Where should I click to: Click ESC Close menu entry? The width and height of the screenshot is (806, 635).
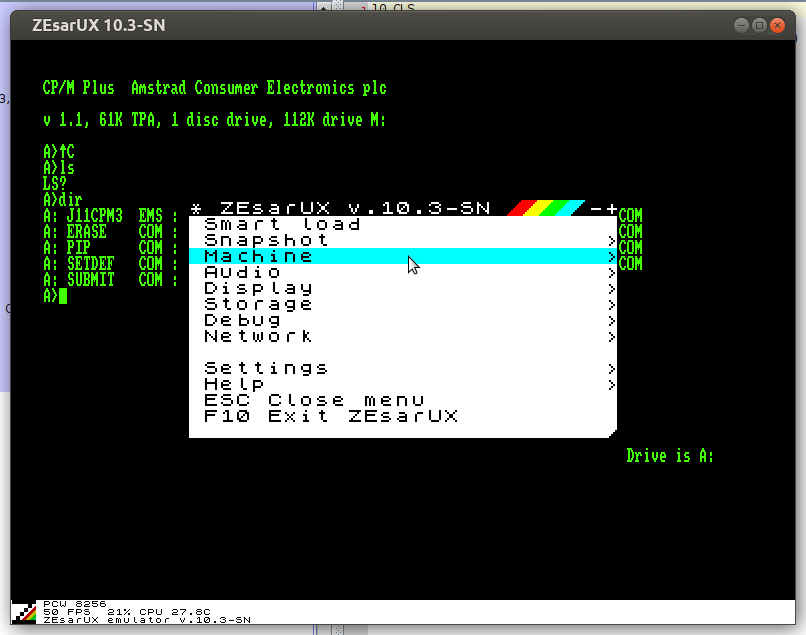point(402,400)
